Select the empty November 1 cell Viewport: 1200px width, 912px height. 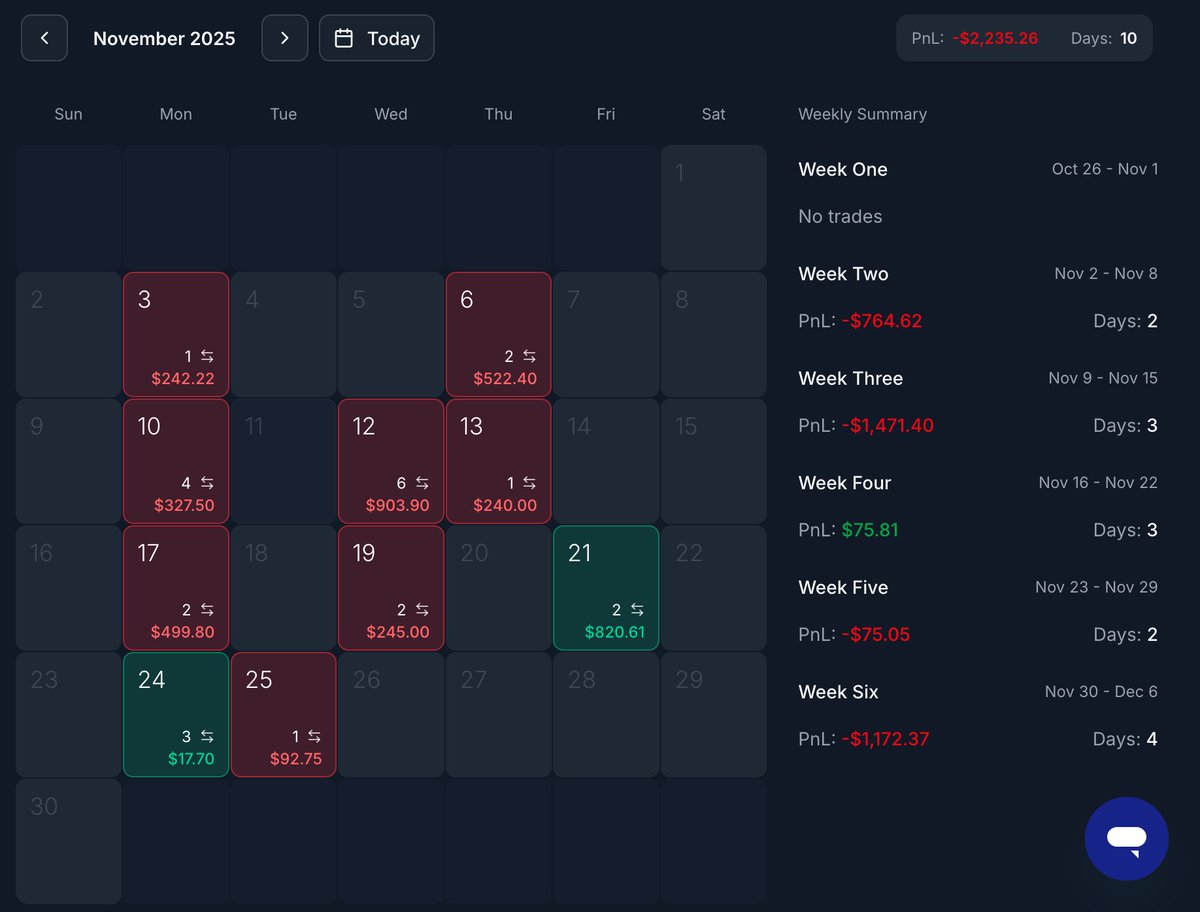[713, 207]
